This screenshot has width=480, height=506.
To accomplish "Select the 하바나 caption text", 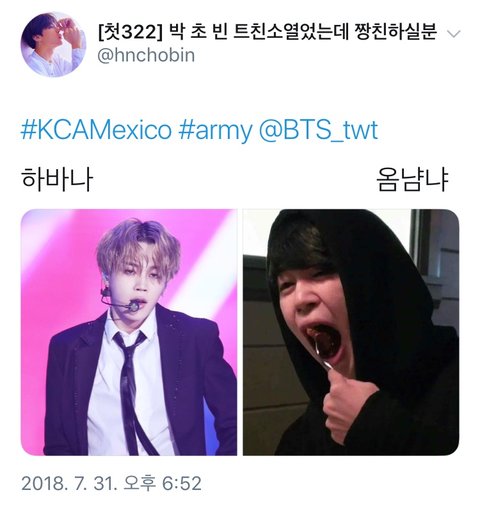I will pos(57,179).
